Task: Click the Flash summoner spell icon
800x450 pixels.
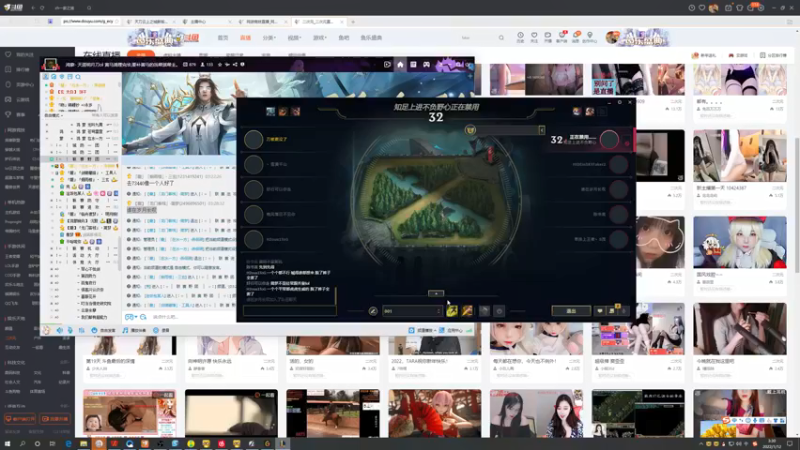Action: click(x=452, y=311)
